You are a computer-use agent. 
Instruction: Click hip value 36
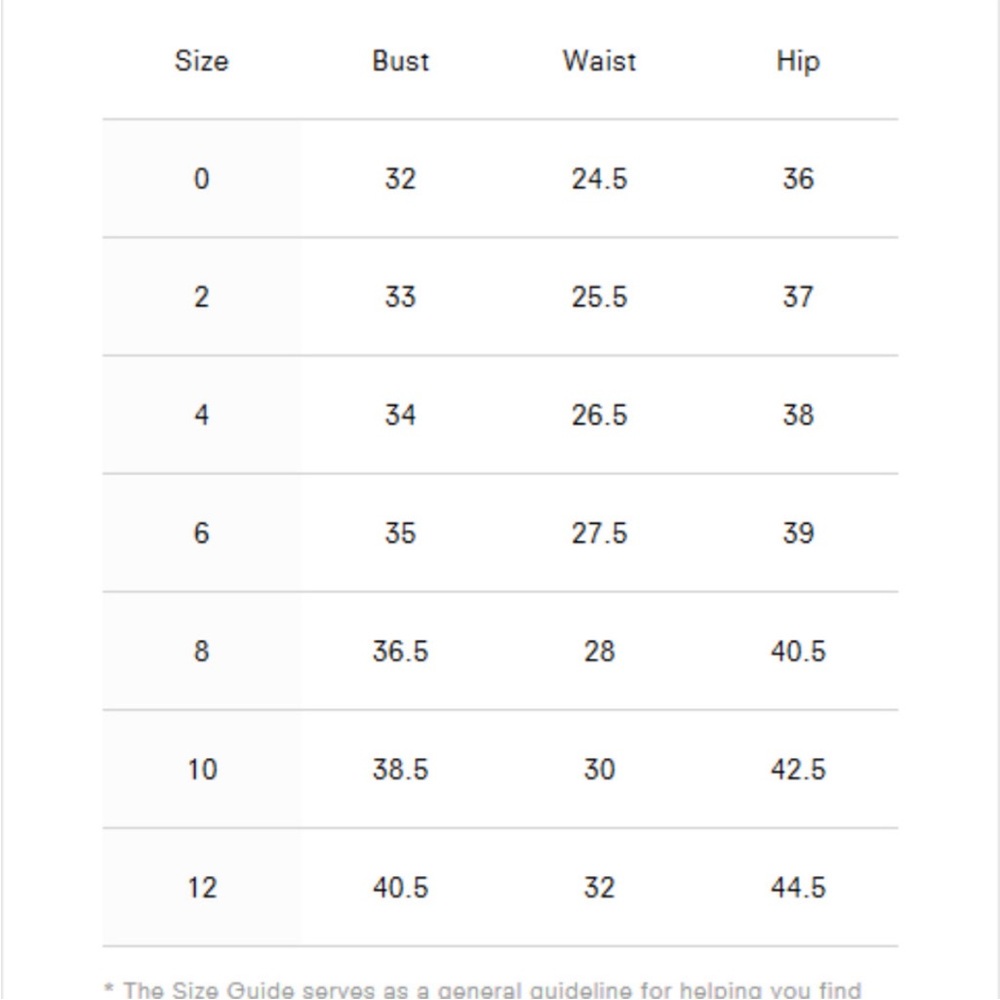798,179
